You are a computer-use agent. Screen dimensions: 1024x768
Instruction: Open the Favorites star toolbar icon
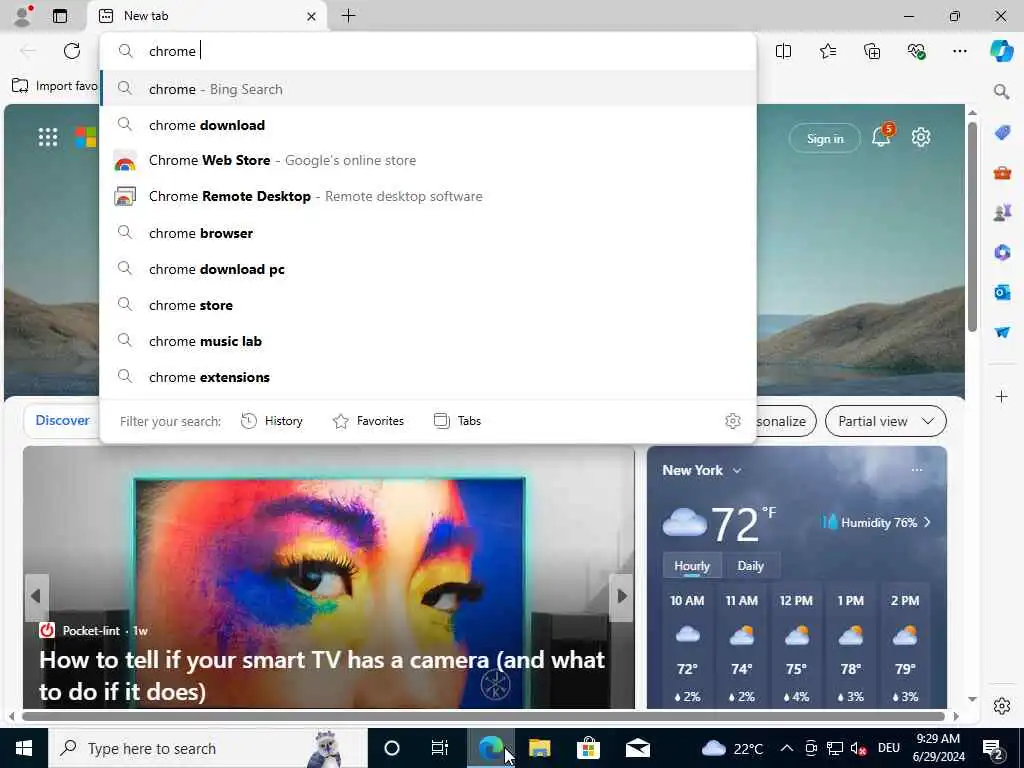coord(827,51)
